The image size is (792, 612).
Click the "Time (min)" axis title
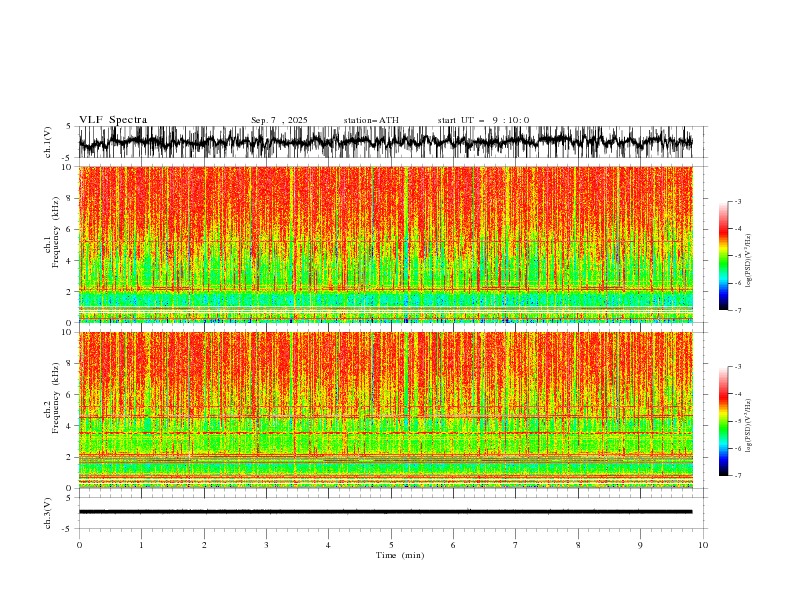400,555
